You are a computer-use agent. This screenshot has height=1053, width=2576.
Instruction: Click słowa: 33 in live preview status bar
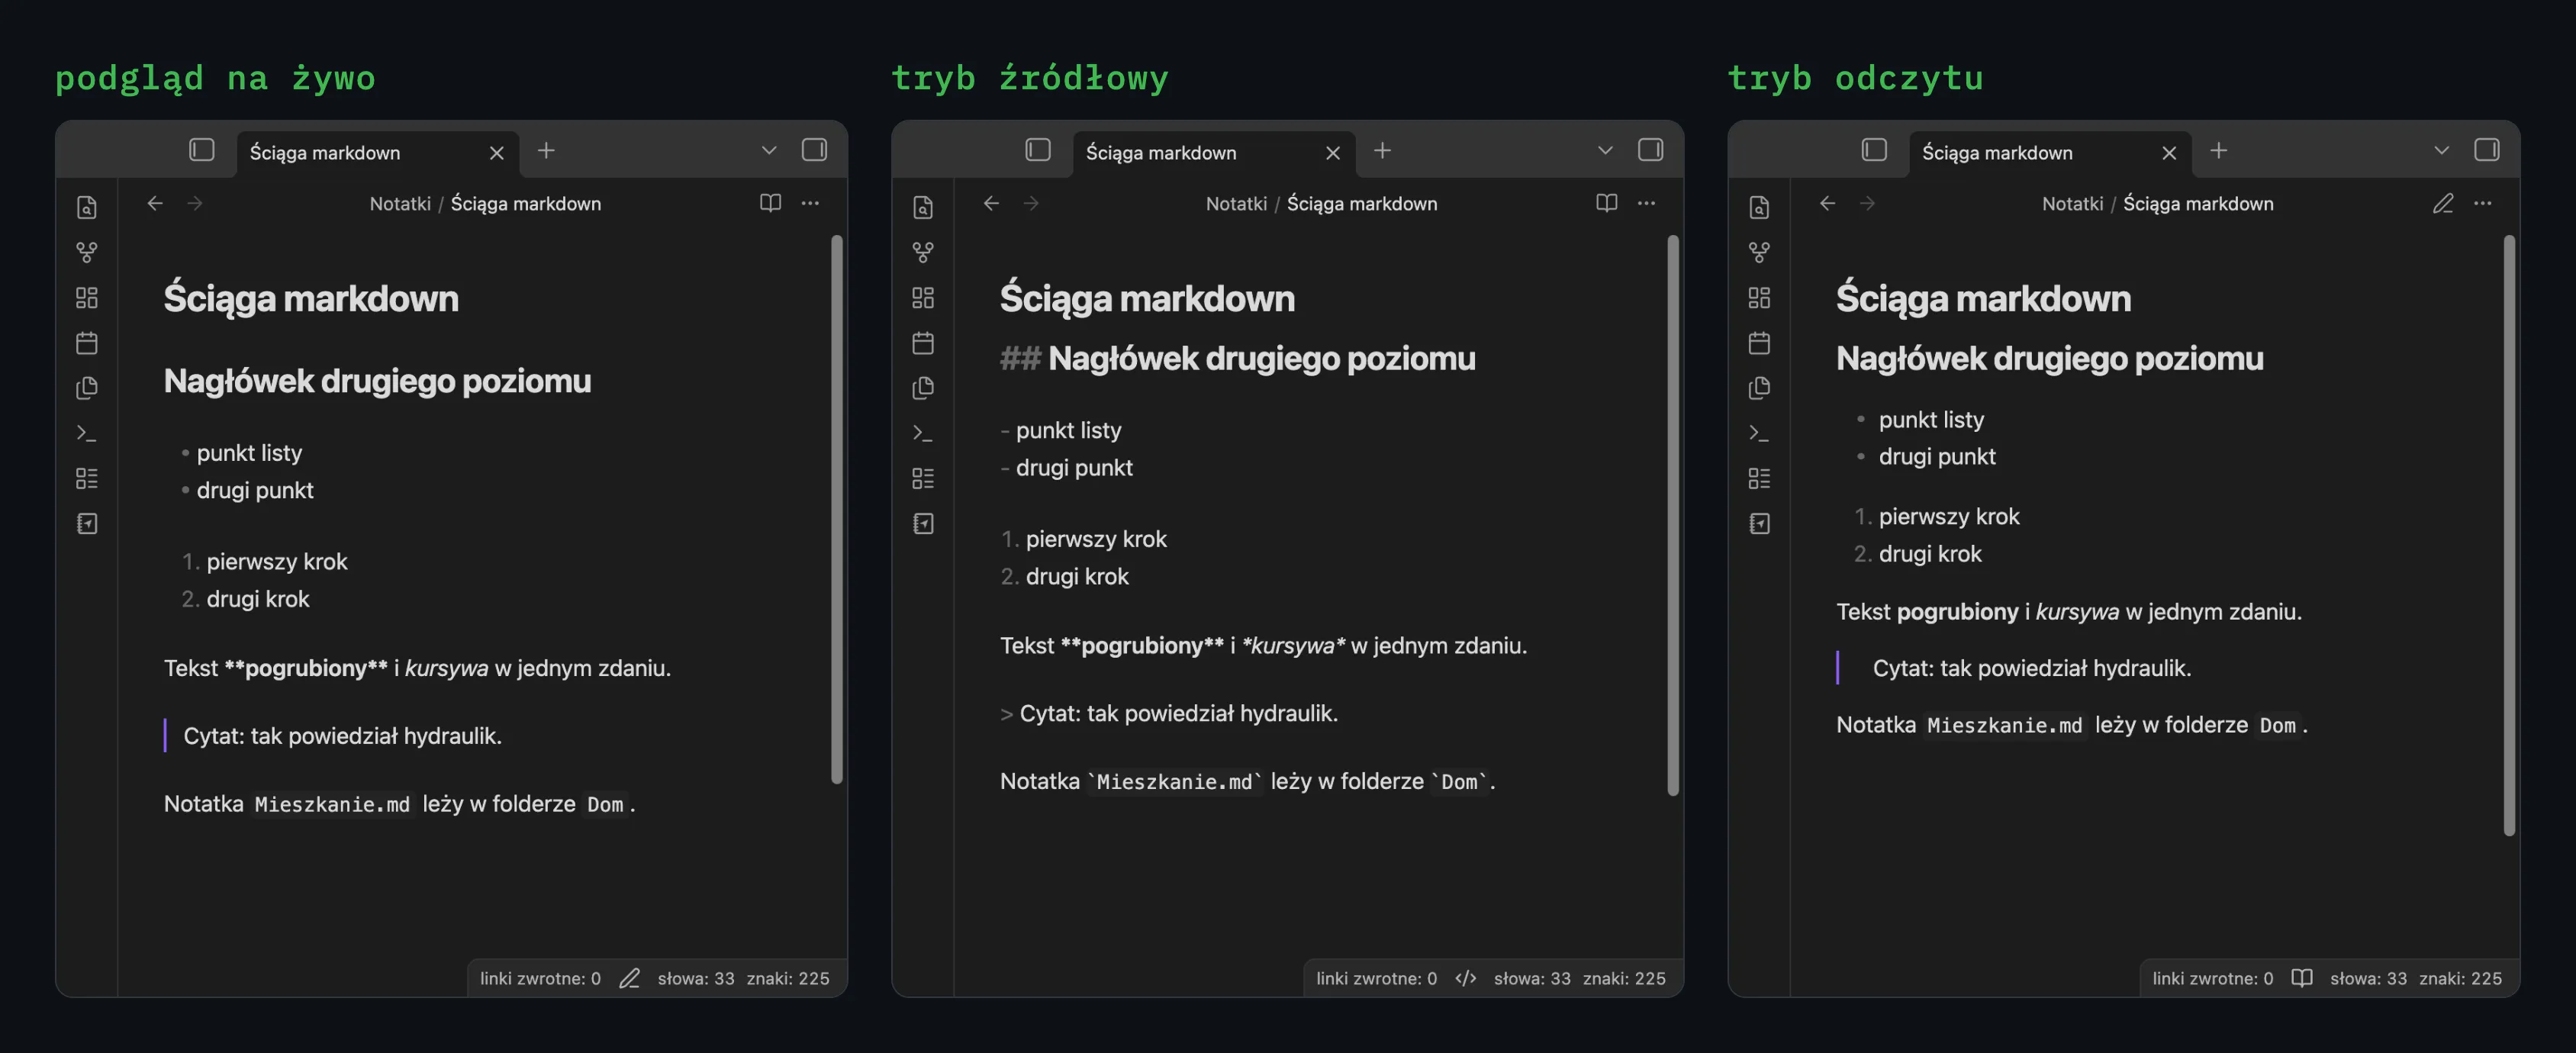pos(696,978)
